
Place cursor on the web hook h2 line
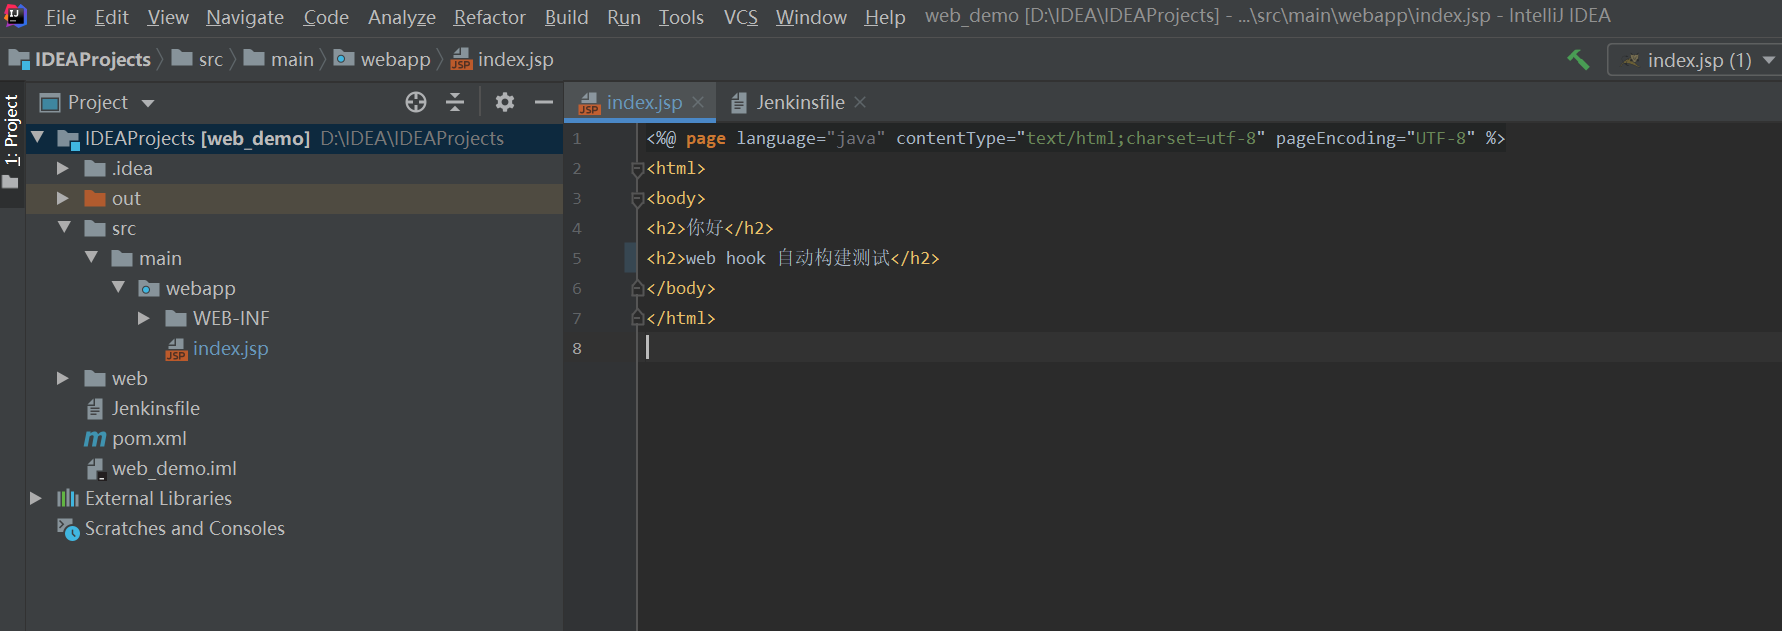pos(793,258)
